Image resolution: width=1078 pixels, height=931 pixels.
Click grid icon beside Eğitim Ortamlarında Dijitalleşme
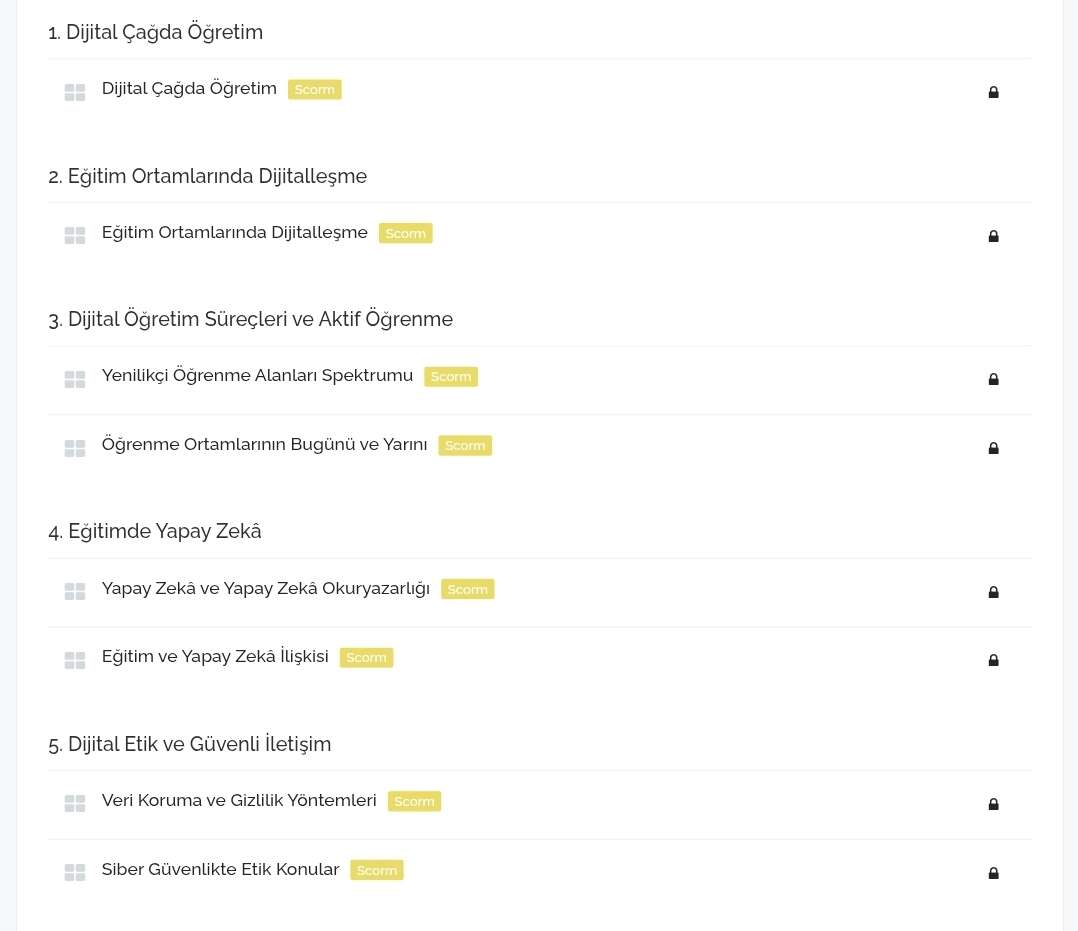tap(75, 236)
